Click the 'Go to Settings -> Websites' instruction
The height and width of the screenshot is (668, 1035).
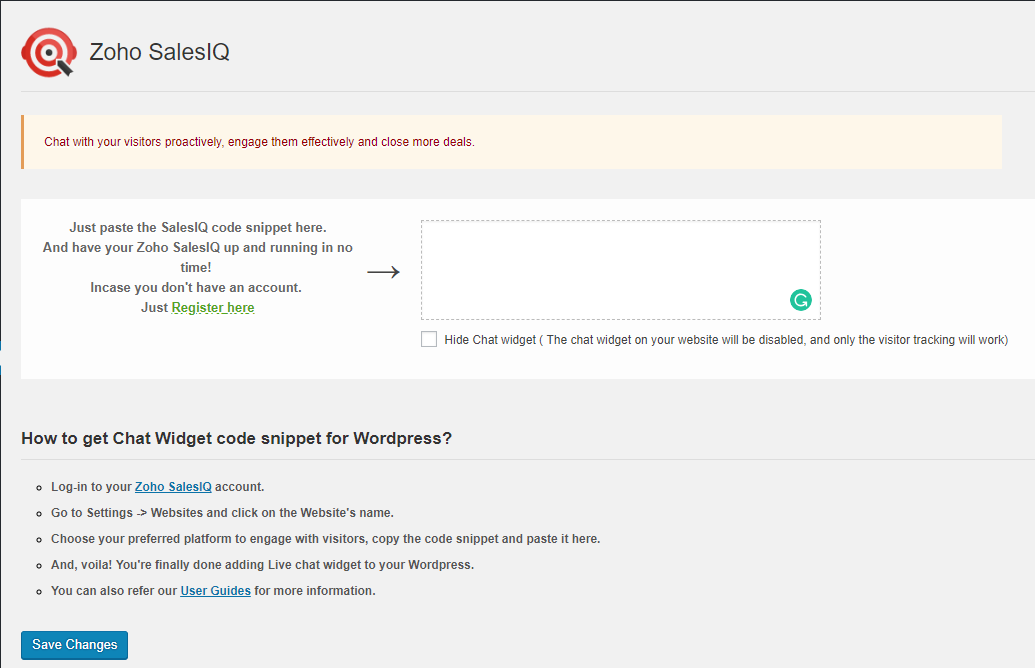coord(222,513)
